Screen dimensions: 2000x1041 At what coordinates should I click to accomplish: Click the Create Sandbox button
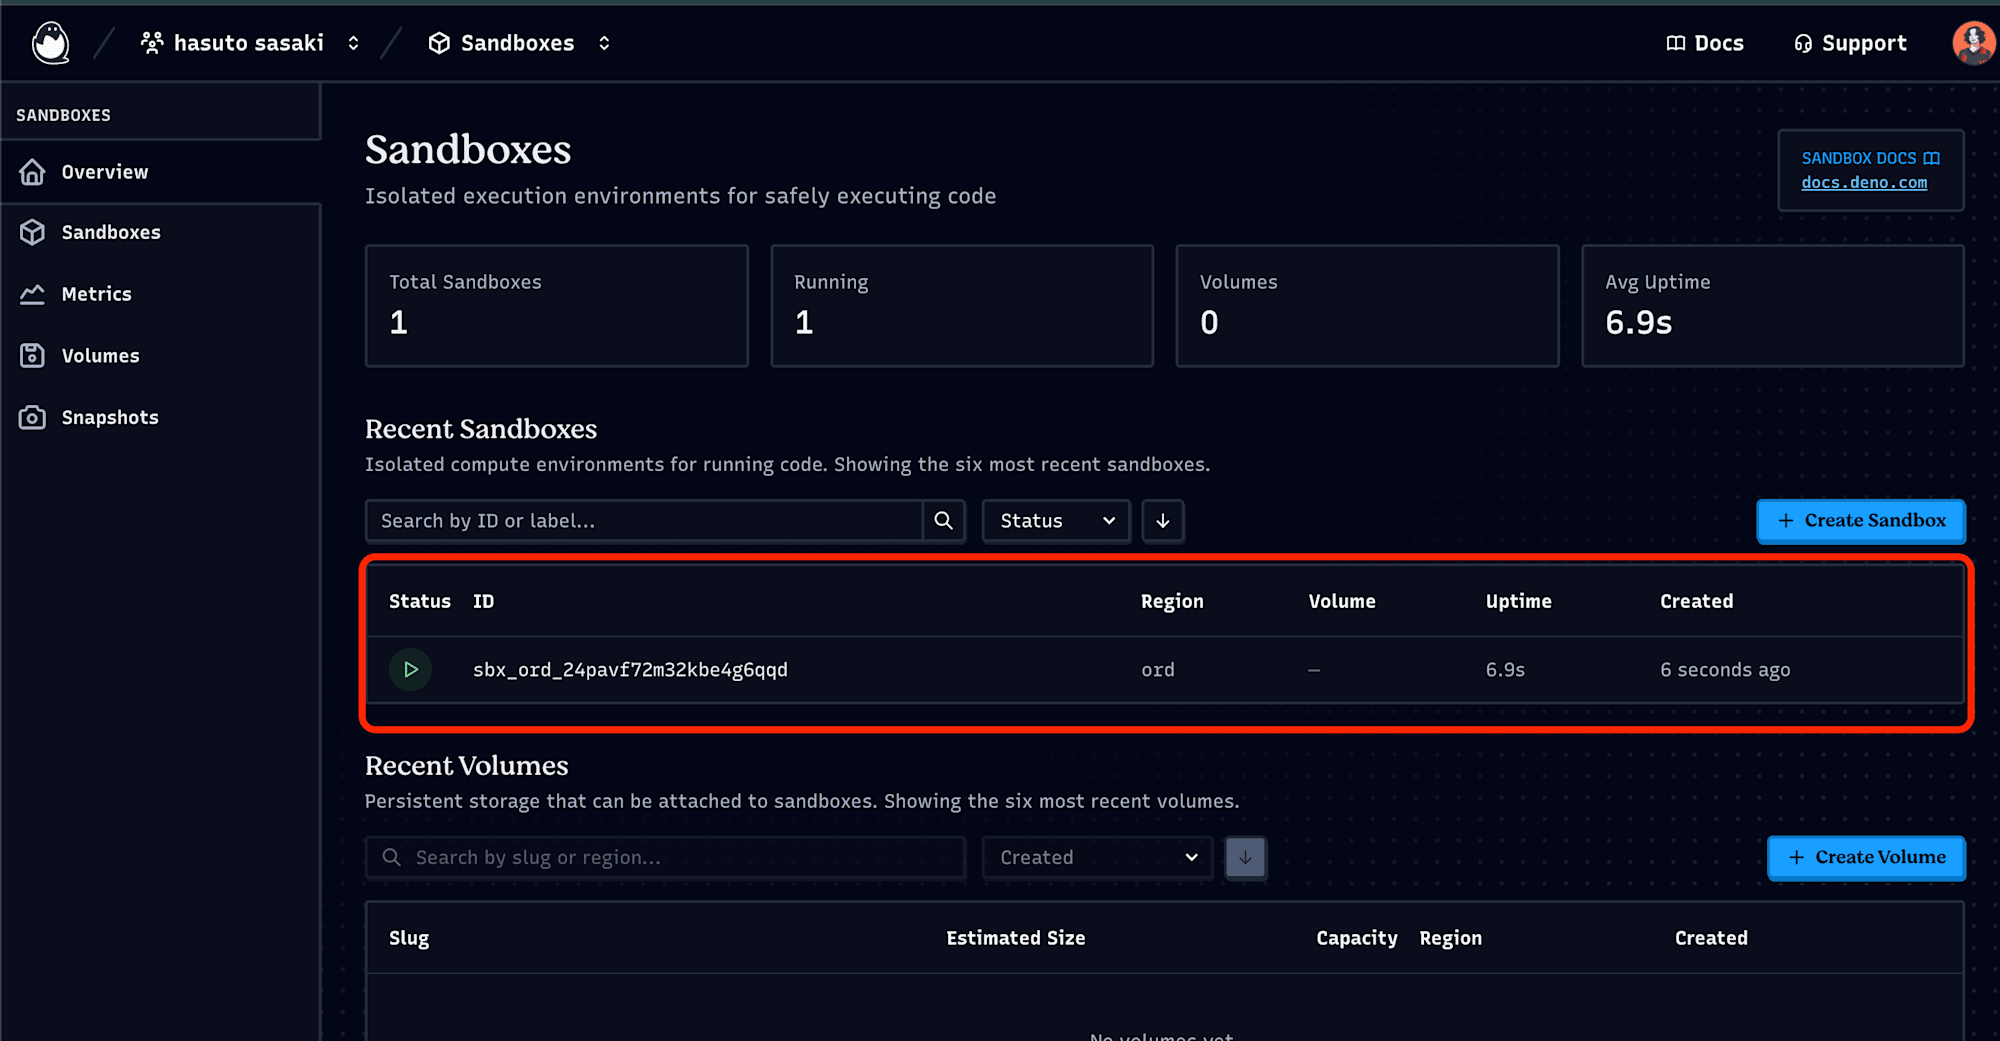tap(1861, 521)
